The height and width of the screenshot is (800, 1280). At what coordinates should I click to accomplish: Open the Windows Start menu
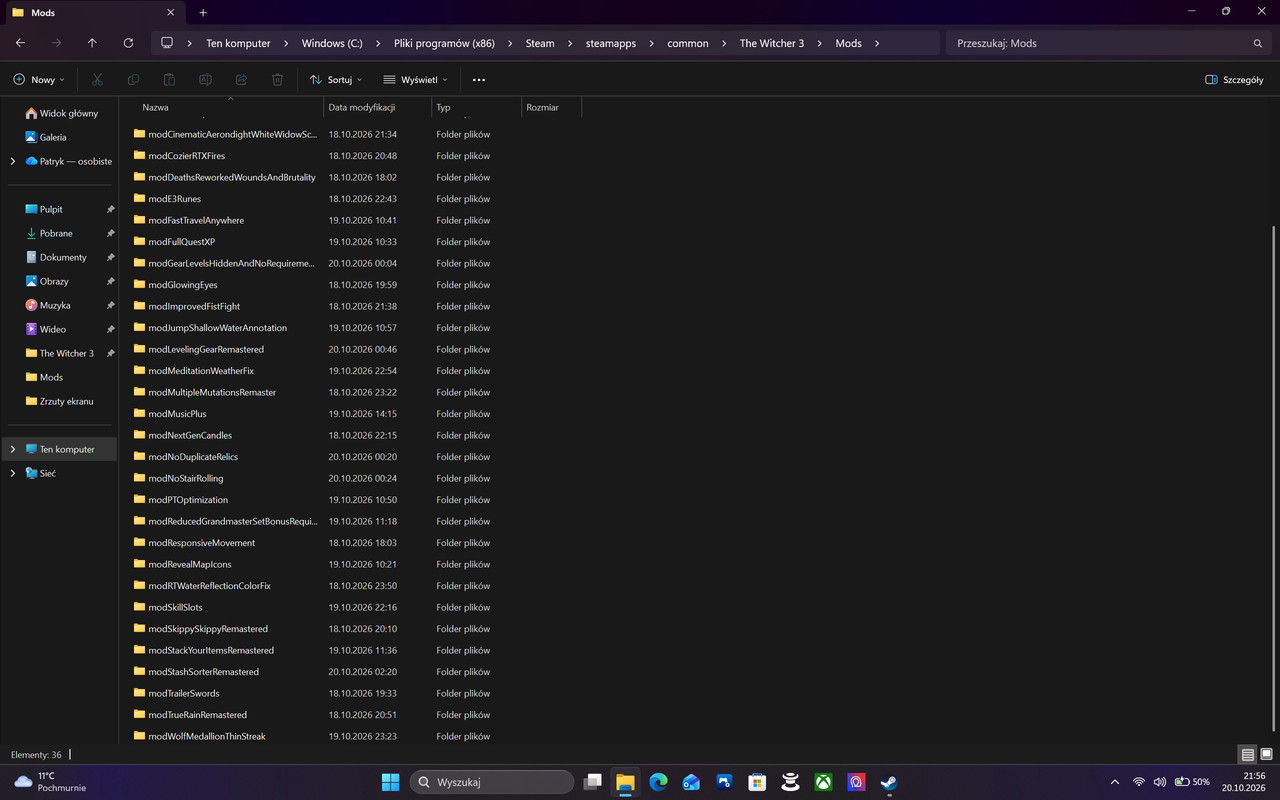tap(390, 782)
